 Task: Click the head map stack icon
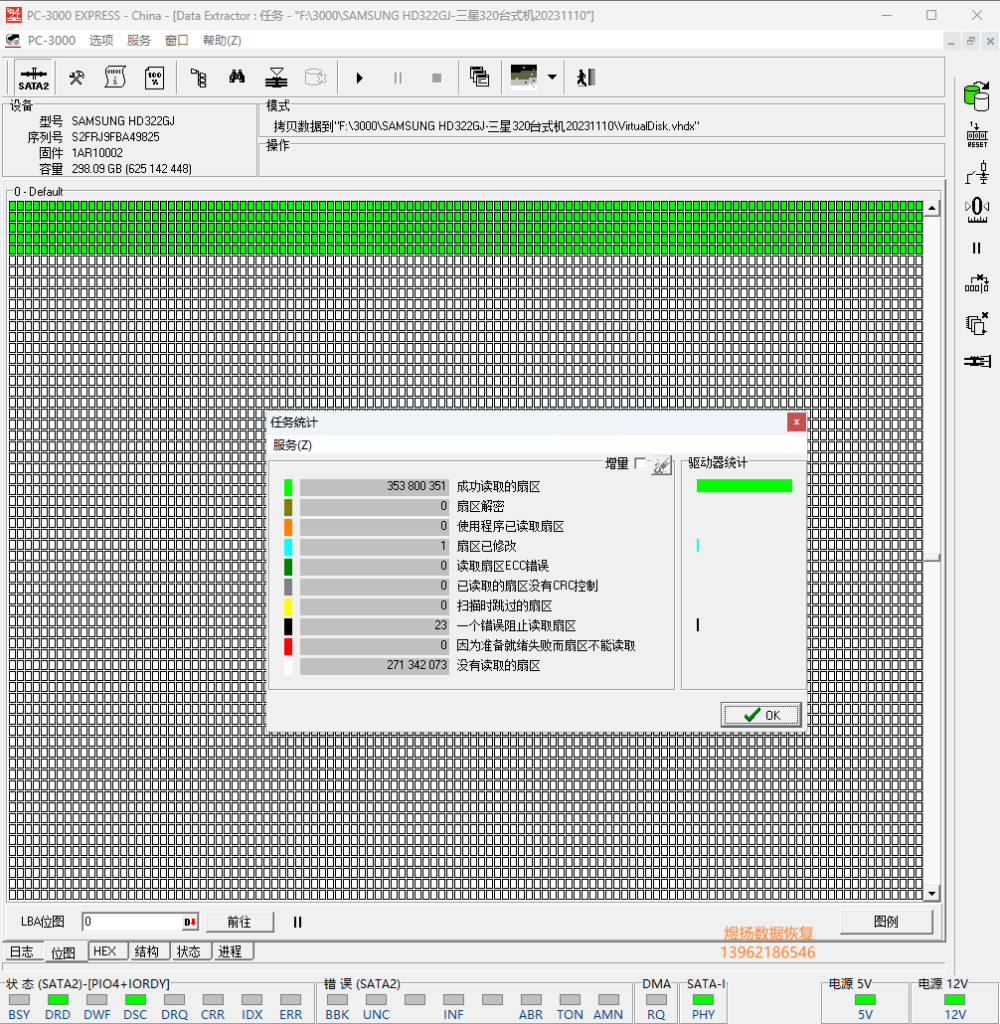click(x=276, y=78)
